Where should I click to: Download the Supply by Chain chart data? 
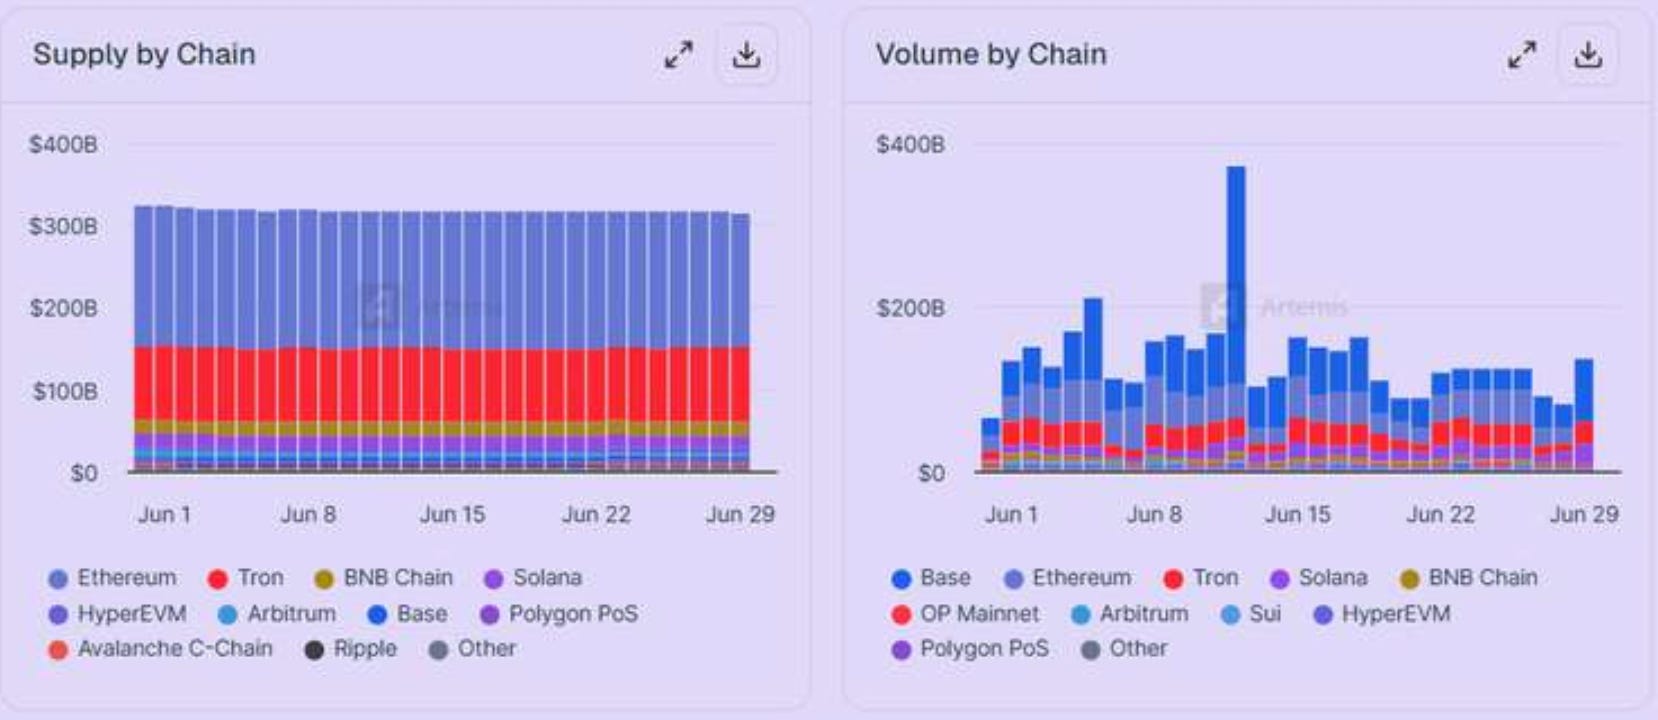pos(746,55)
